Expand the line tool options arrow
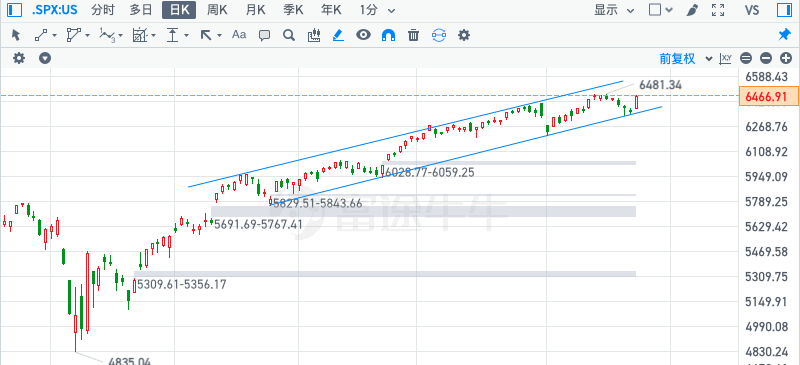The image size is (800, 365). [x=55, y=36]
